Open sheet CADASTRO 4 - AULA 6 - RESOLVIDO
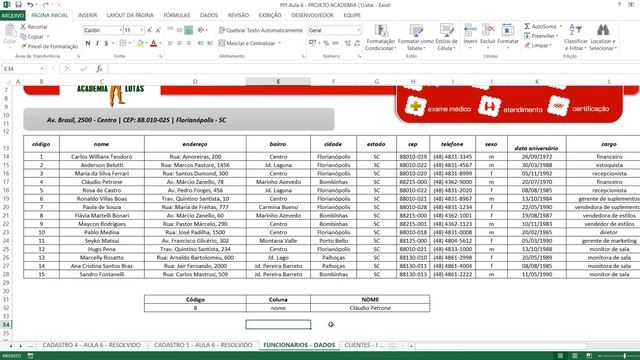The width and height of the screenshot is (640, 360). coord(91,345)
